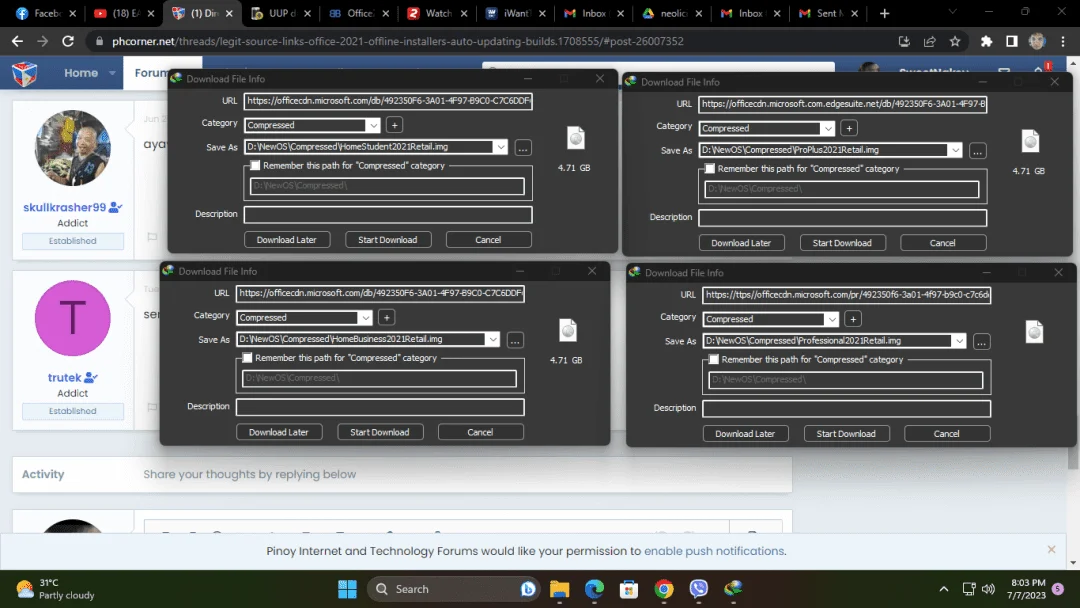Image resolution: width=1080 pixels, height=608 pixels.
Task: Click Download Later in ProPlus2021Retail dialog
Action: [x=741, y=243]
